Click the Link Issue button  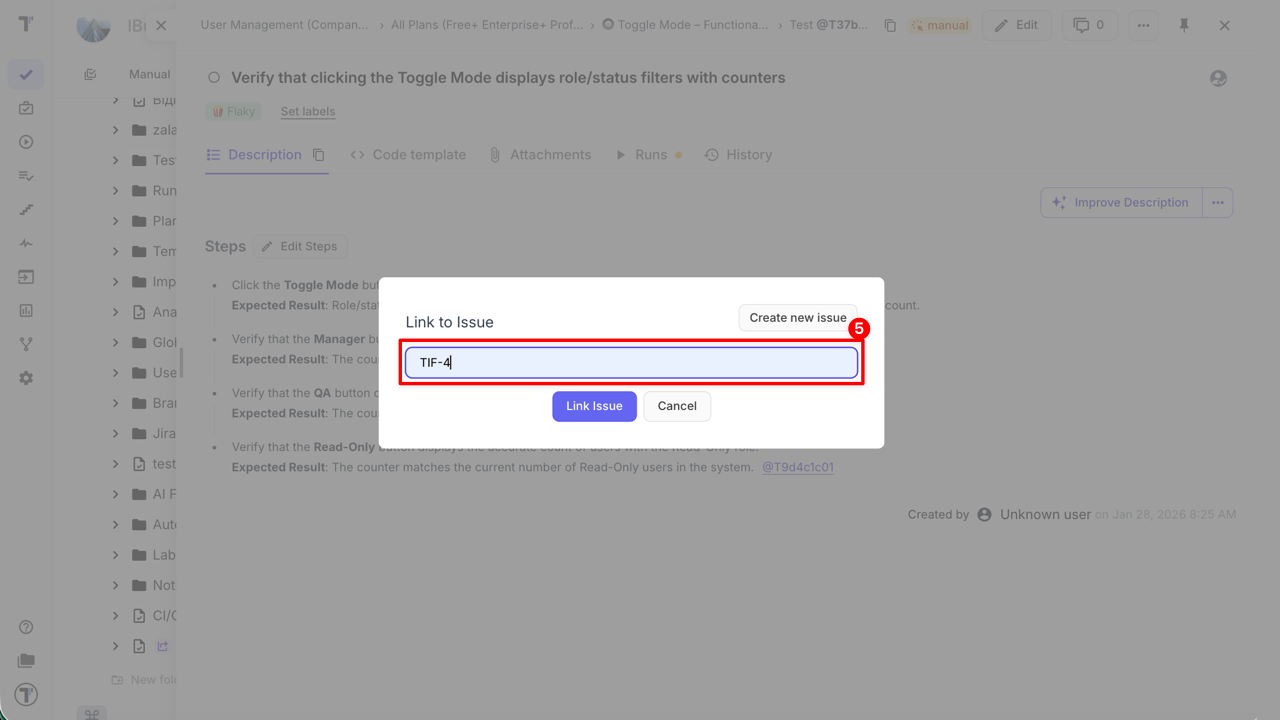coord(594,406)
